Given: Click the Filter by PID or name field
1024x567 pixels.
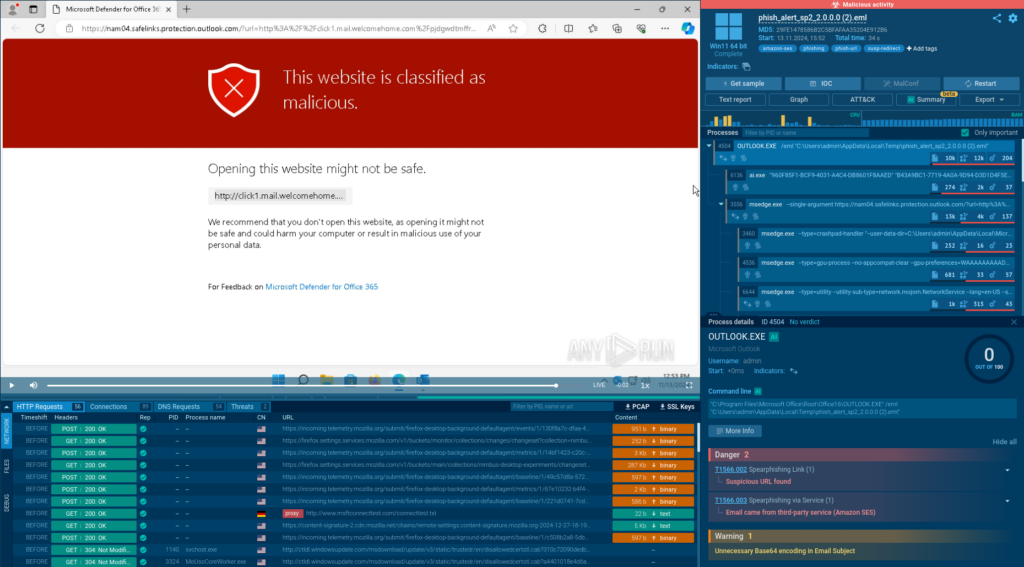Looking at the screenshot, I should click(800, 132).
